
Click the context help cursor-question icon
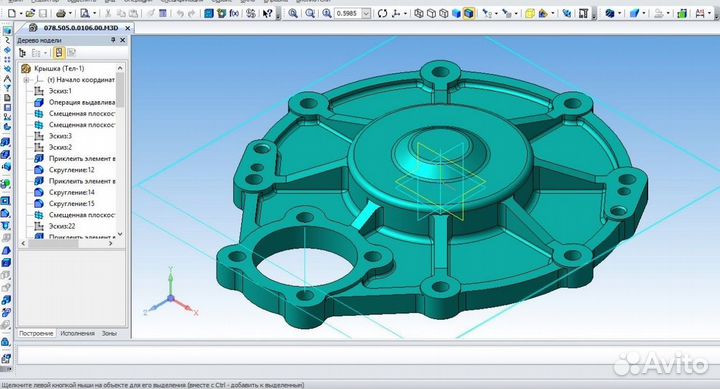point(267,13)
